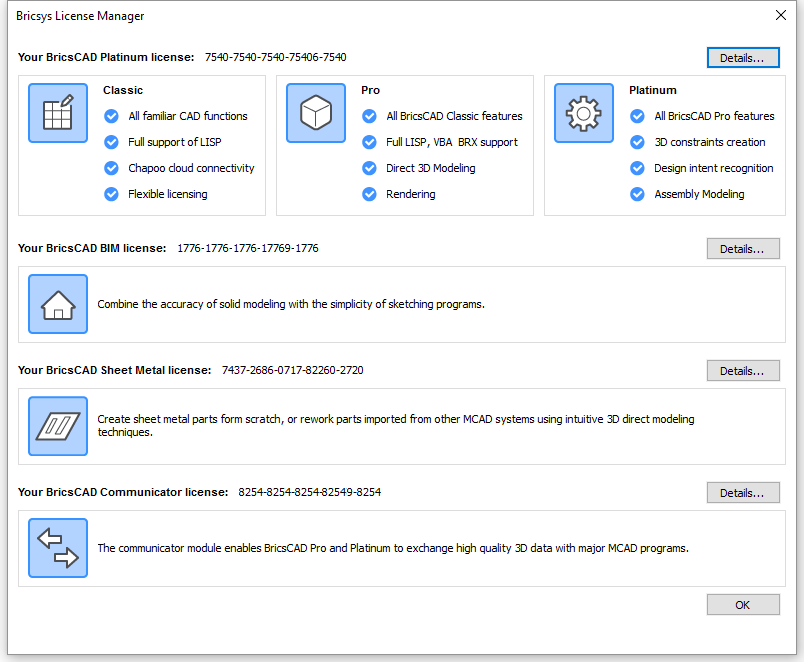Screen dimensions: 804x662
Task: Click the 'Your BricsCAD Sheet Metal license:' label
Action: (x=114, y=370)
